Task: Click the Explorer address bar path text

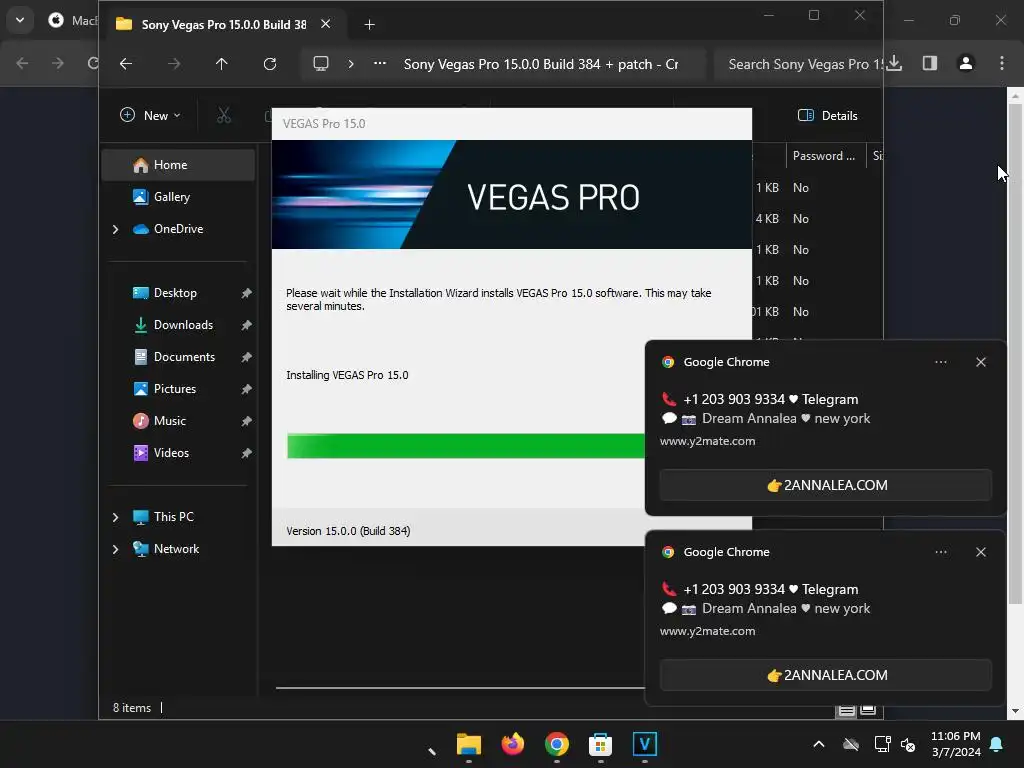Action: tap(541, 64)
